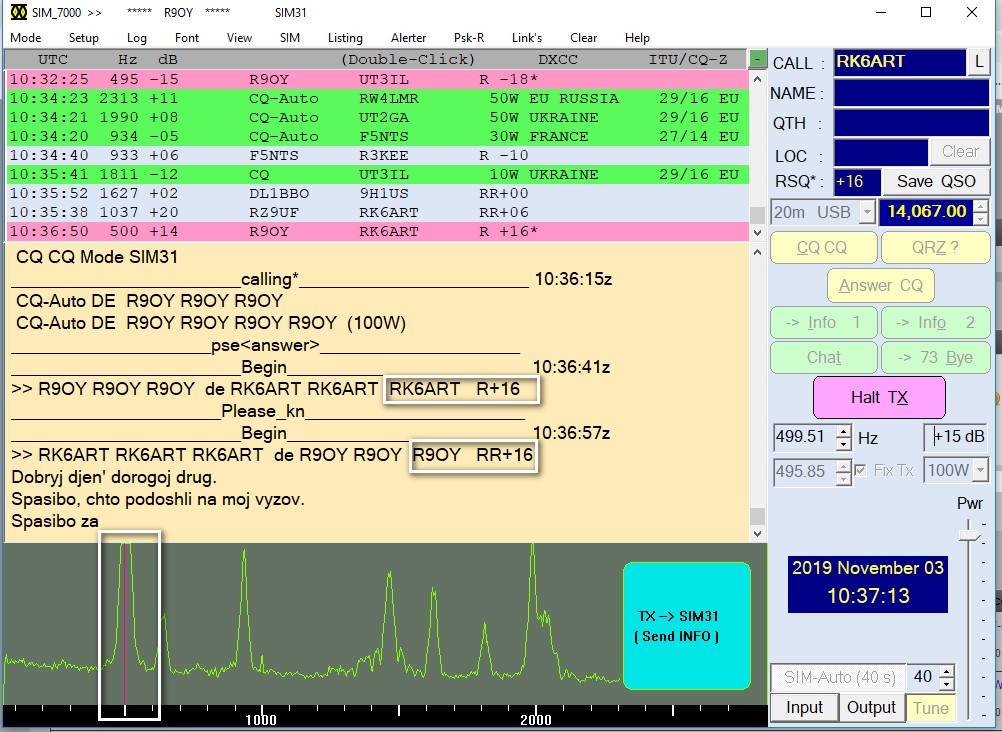Click the SIM app icon in title bar
The image size is (1002, 732).
click(17, 12)
